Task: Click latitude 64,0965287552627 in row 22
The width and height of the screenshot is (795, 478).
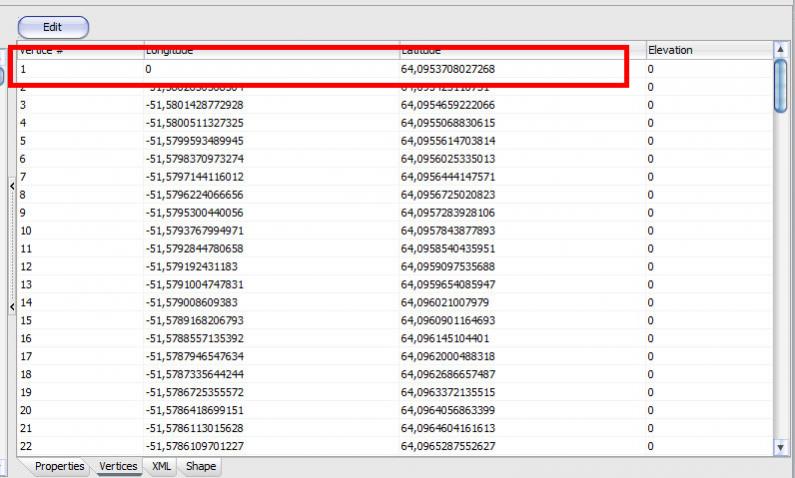Action: 447,446
